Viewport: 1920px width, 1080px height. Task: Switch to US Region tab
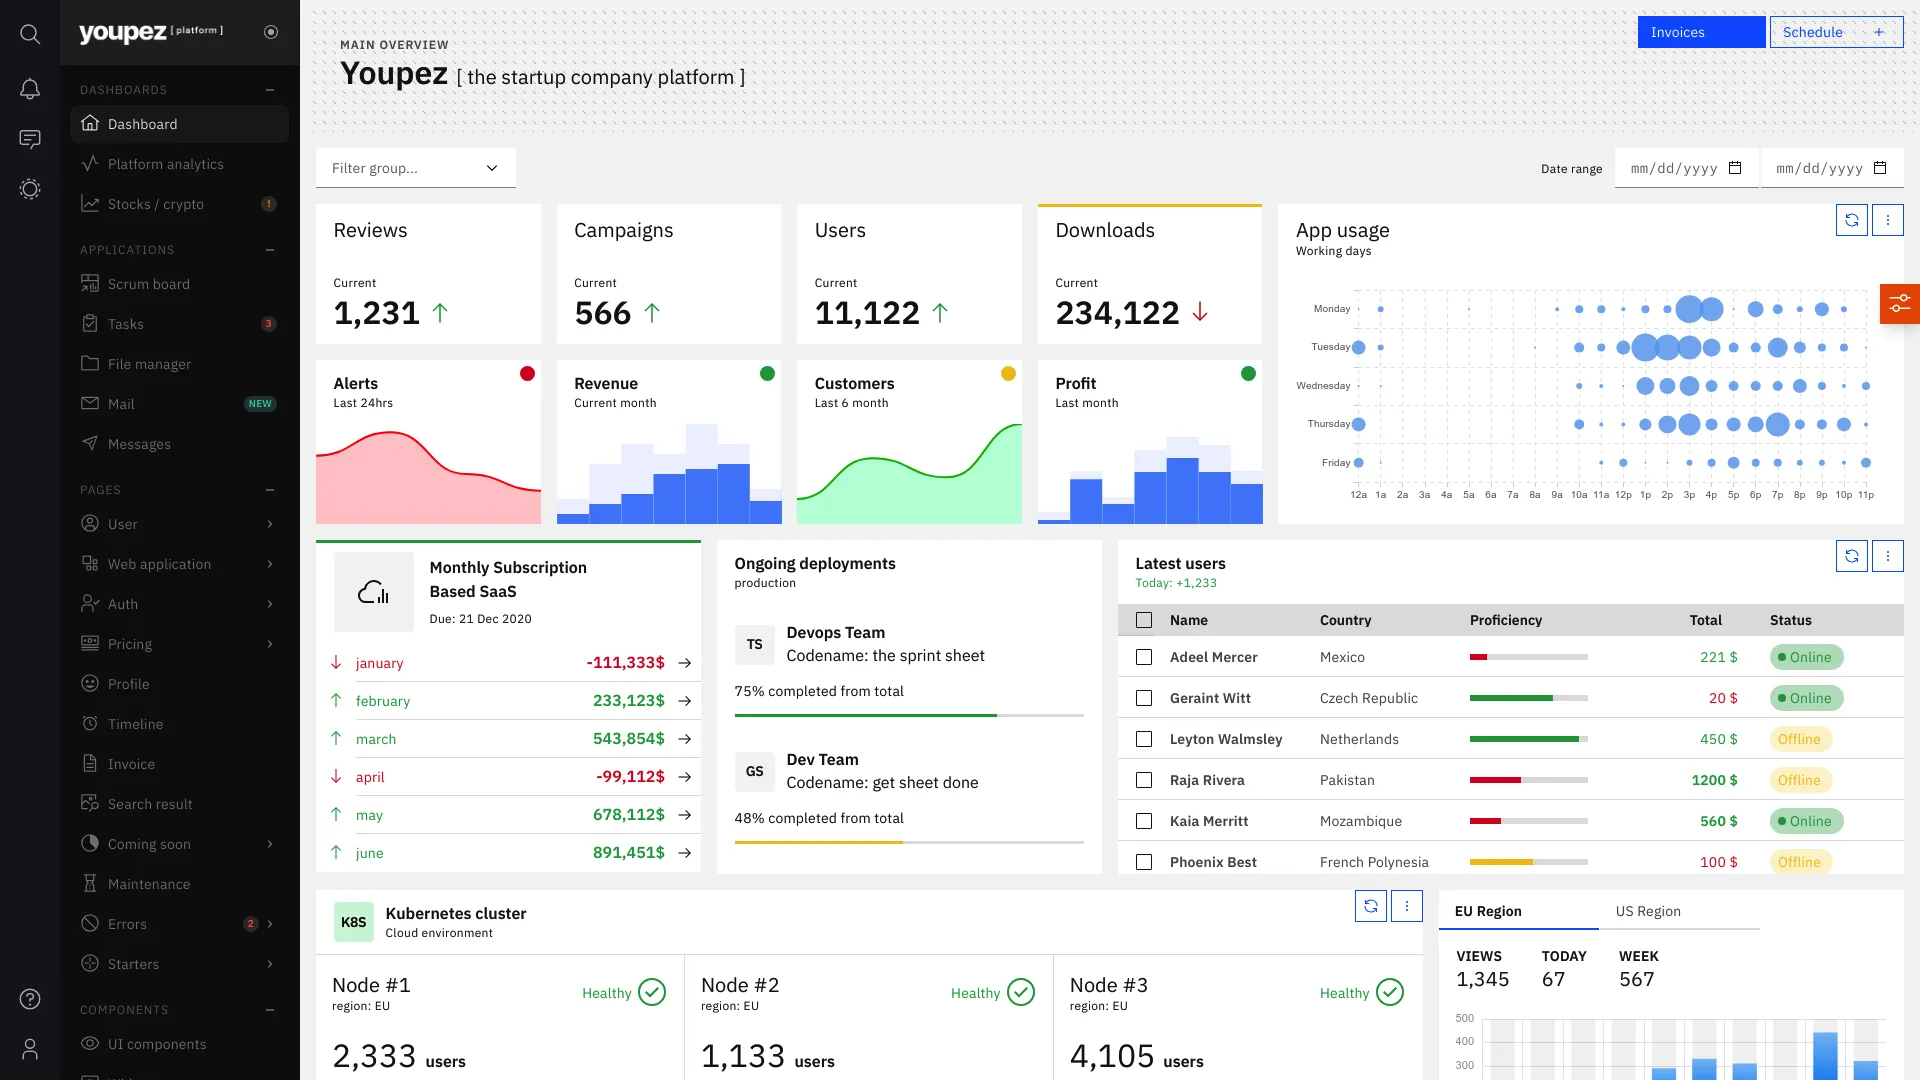[x=1678, y=911]
